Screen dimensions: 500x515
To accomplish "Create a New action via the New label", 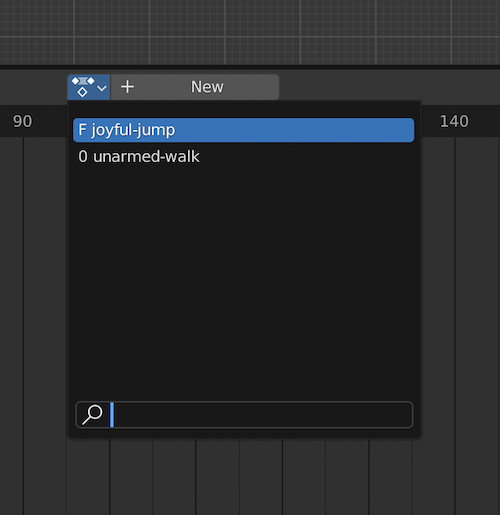I will pyautogui.click(x=207, y=87).
